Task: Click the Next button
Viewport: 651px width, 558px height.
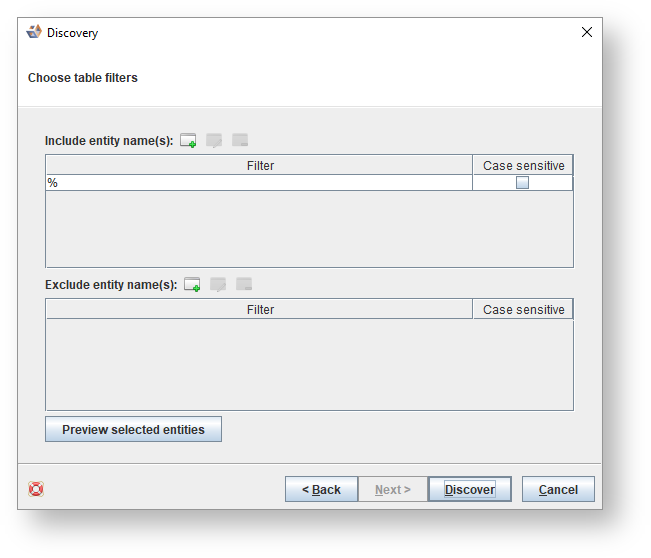Action: (393, 489)
